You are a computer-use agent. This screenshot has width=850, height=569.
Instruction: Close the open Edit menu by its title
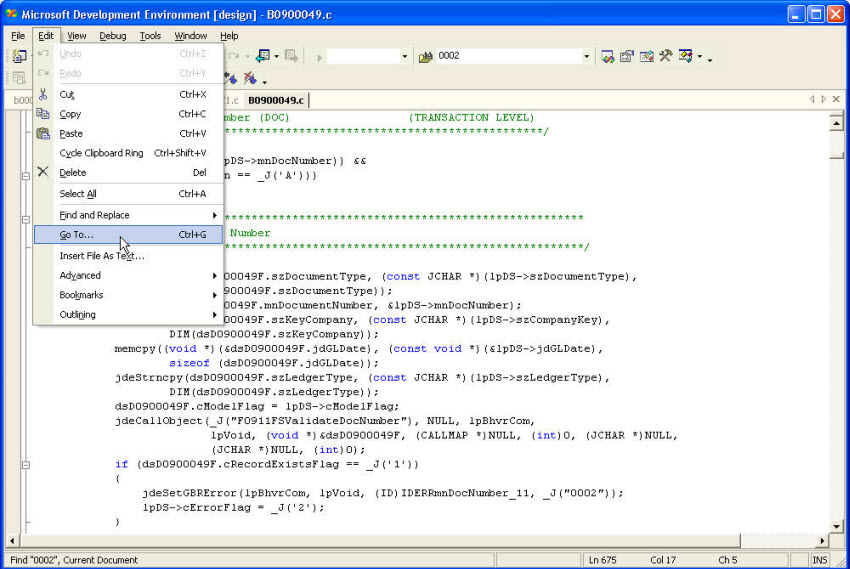coord(46,36)
